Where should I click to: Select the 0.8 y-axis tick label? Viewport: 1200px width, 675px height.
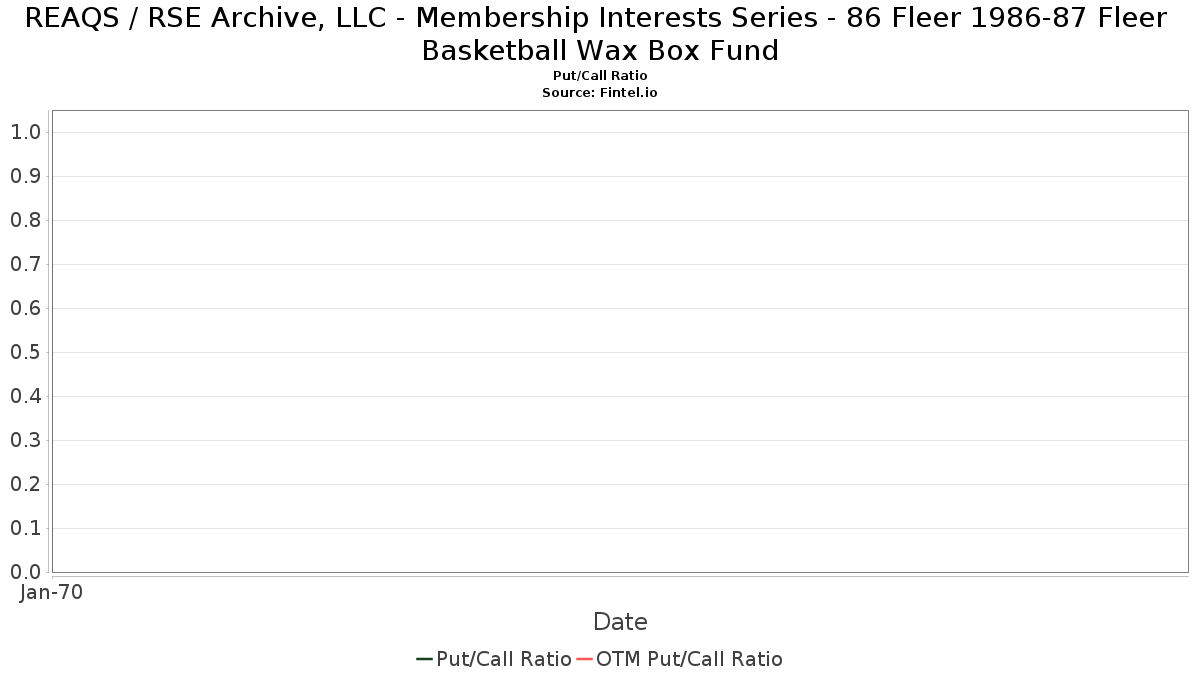(x=25, y=220)
